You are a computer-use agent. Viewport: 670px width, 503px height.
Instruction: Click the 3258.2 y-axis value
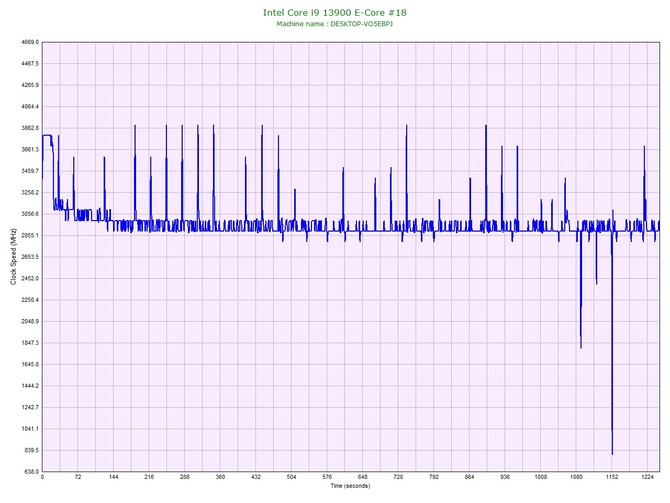click(30, 192)
